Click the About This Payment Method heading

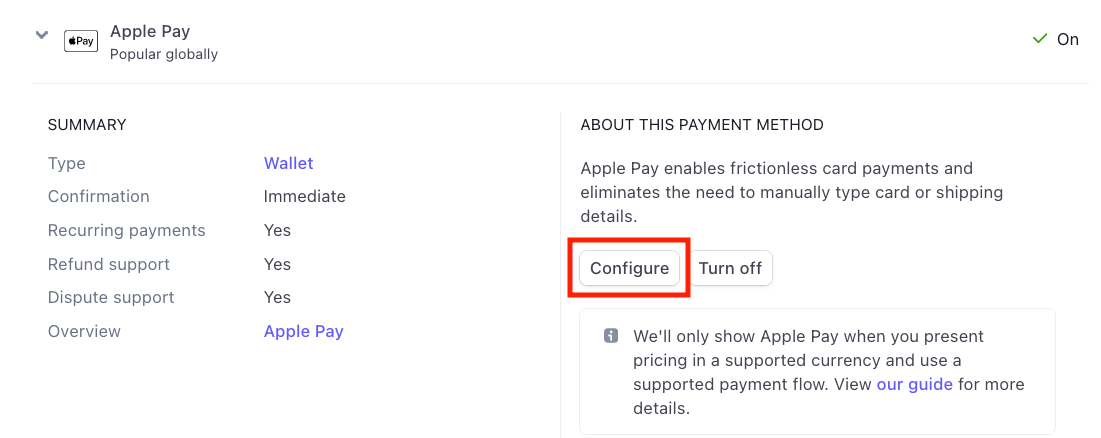coord(701,125)
